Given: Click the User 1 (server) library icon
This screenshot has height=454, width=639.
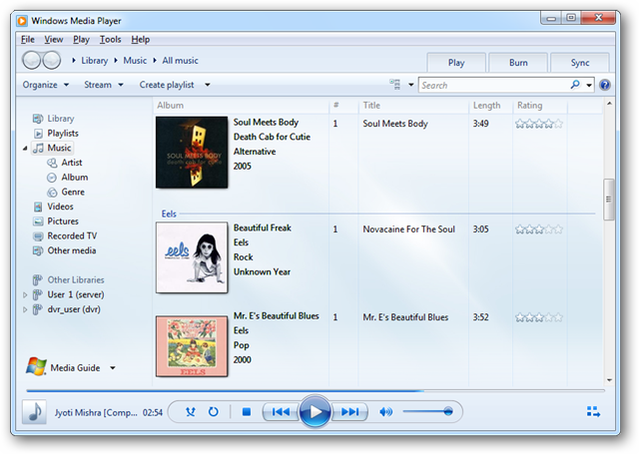Looking at the screenshot, I should pos(37,295).
